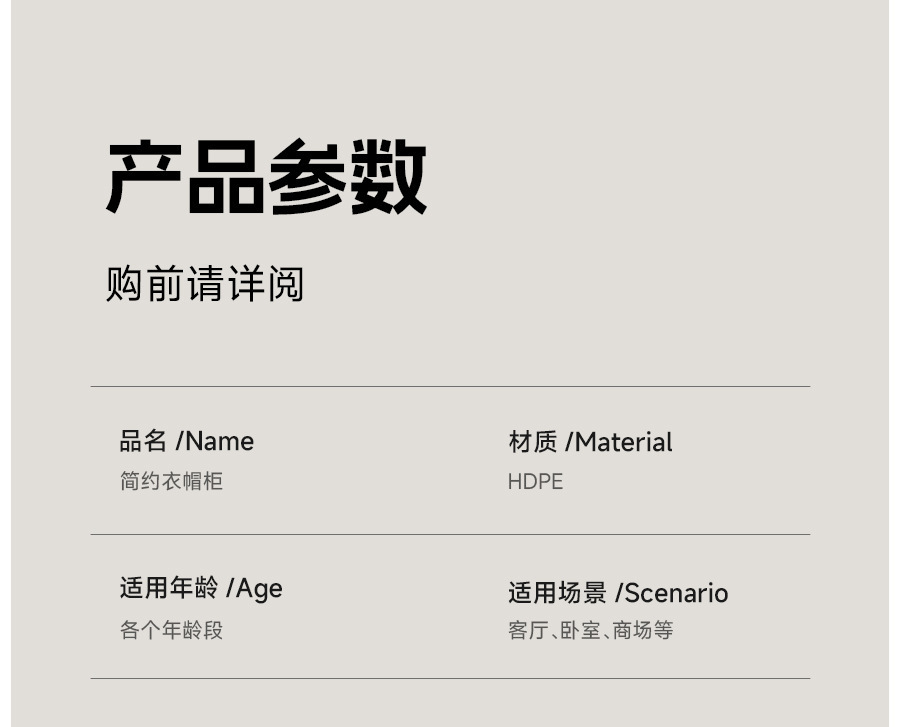Select the word 客厅 in scenarios
Screen dimensions: 900x727
pyautogui.click(x=528, y=630)
